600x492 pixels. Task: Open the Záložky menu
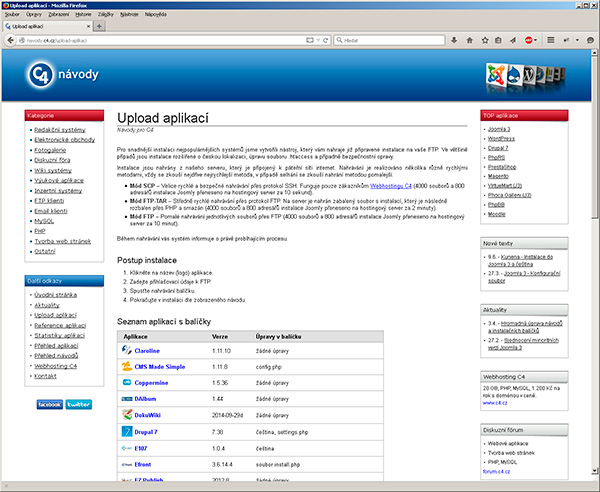coord(106,15)
